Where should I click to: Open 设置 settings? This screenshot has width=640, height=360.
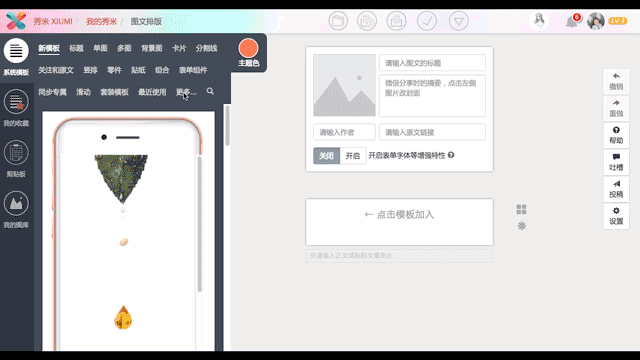point(616,216)
